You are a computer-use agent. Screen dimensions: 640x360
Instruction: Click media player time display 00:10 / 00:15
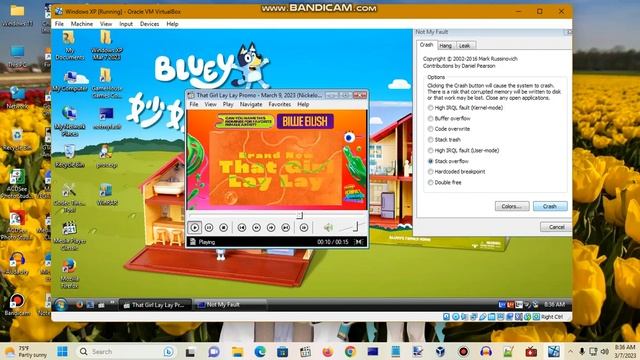[x=333, y=242]
